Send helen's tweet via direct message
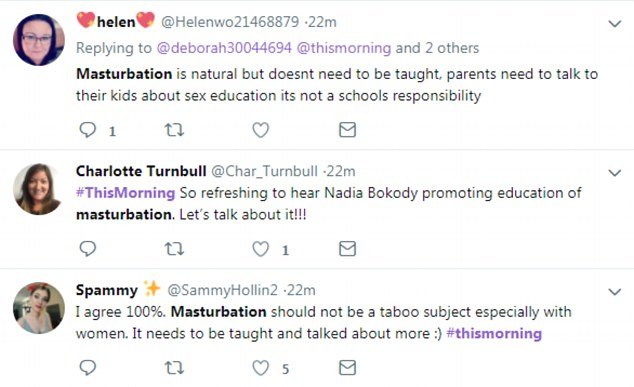Screen dimensions: 634x387 [347, 130]
